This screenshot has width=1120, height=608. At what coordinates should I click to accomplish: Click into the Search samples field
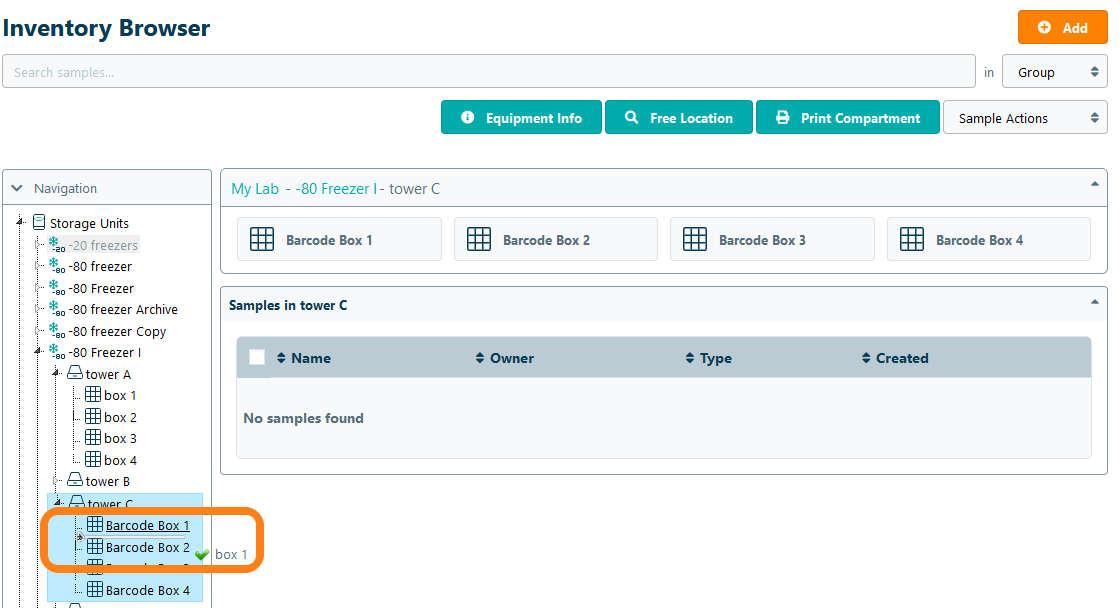[x=488, y=72]
